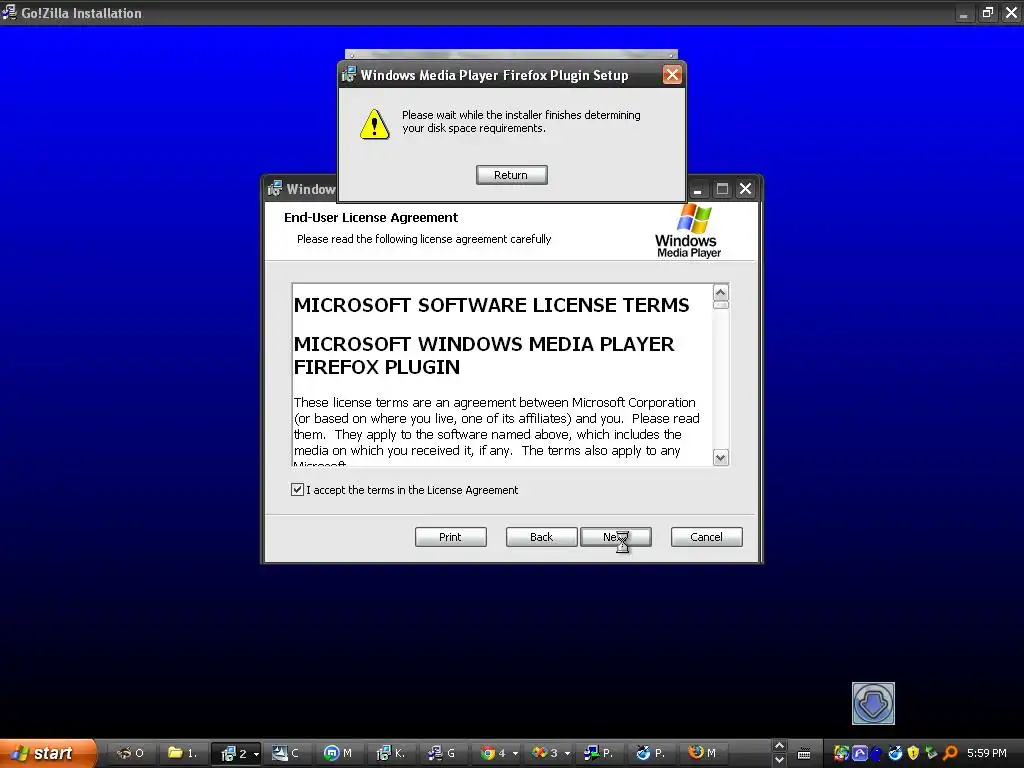Image resolution: width=1024 pixels, height=768 pixels.
Task: Click installer taskbar item labeled K.
Action: coord(391,754)
